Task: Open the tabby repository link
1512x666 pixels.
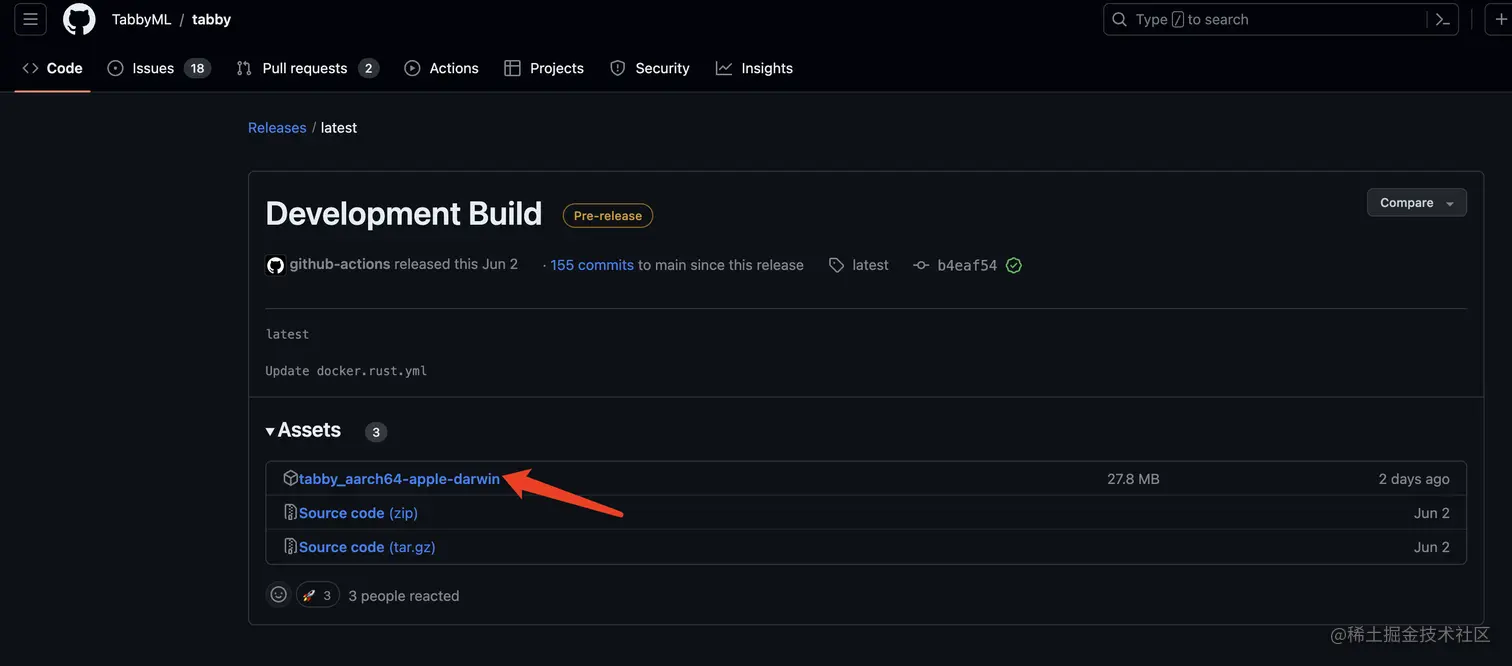Action: (211, 19)
